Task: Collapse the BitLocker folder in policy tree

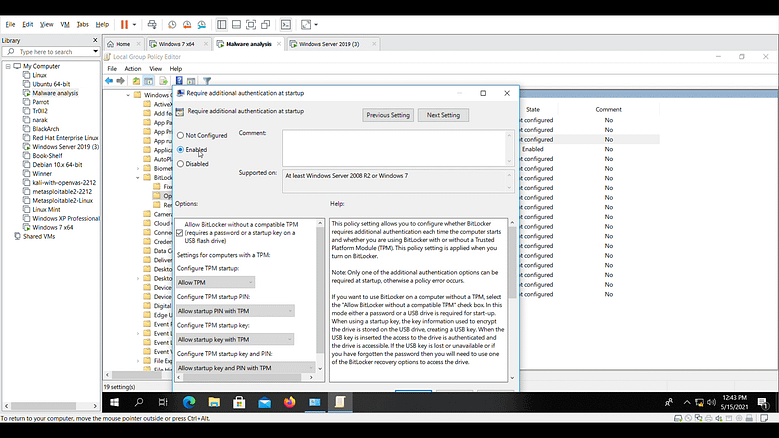Action: point(138,177)
